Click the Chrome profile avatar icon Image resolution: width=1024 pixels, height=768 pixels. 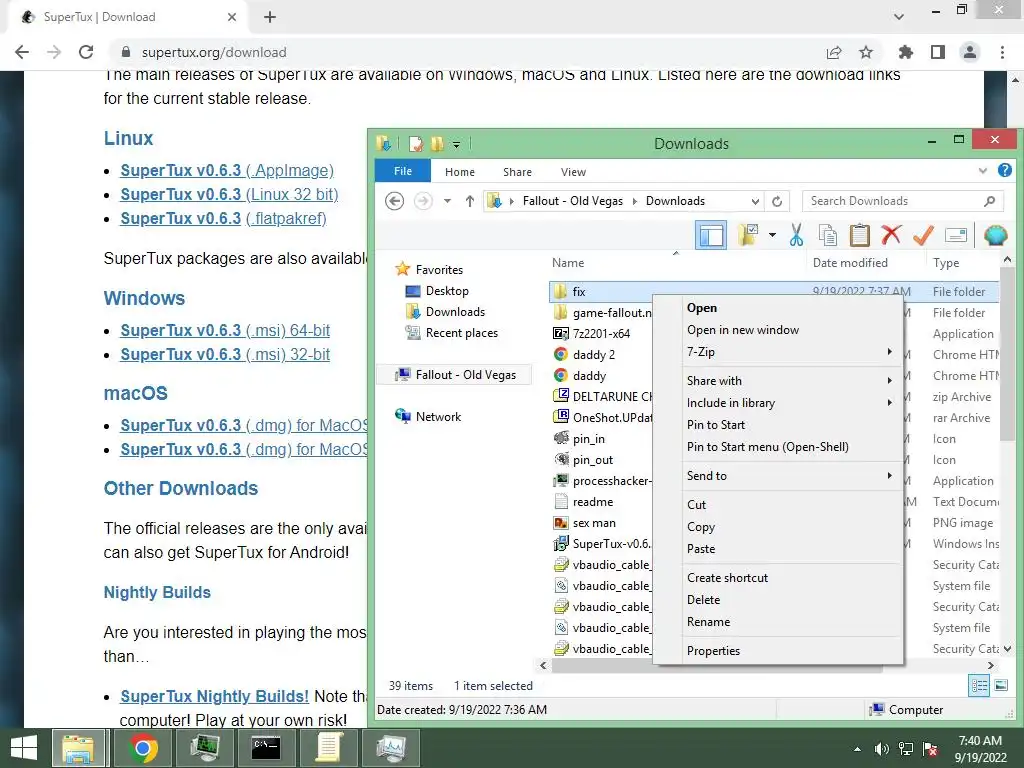pos(970,52)
